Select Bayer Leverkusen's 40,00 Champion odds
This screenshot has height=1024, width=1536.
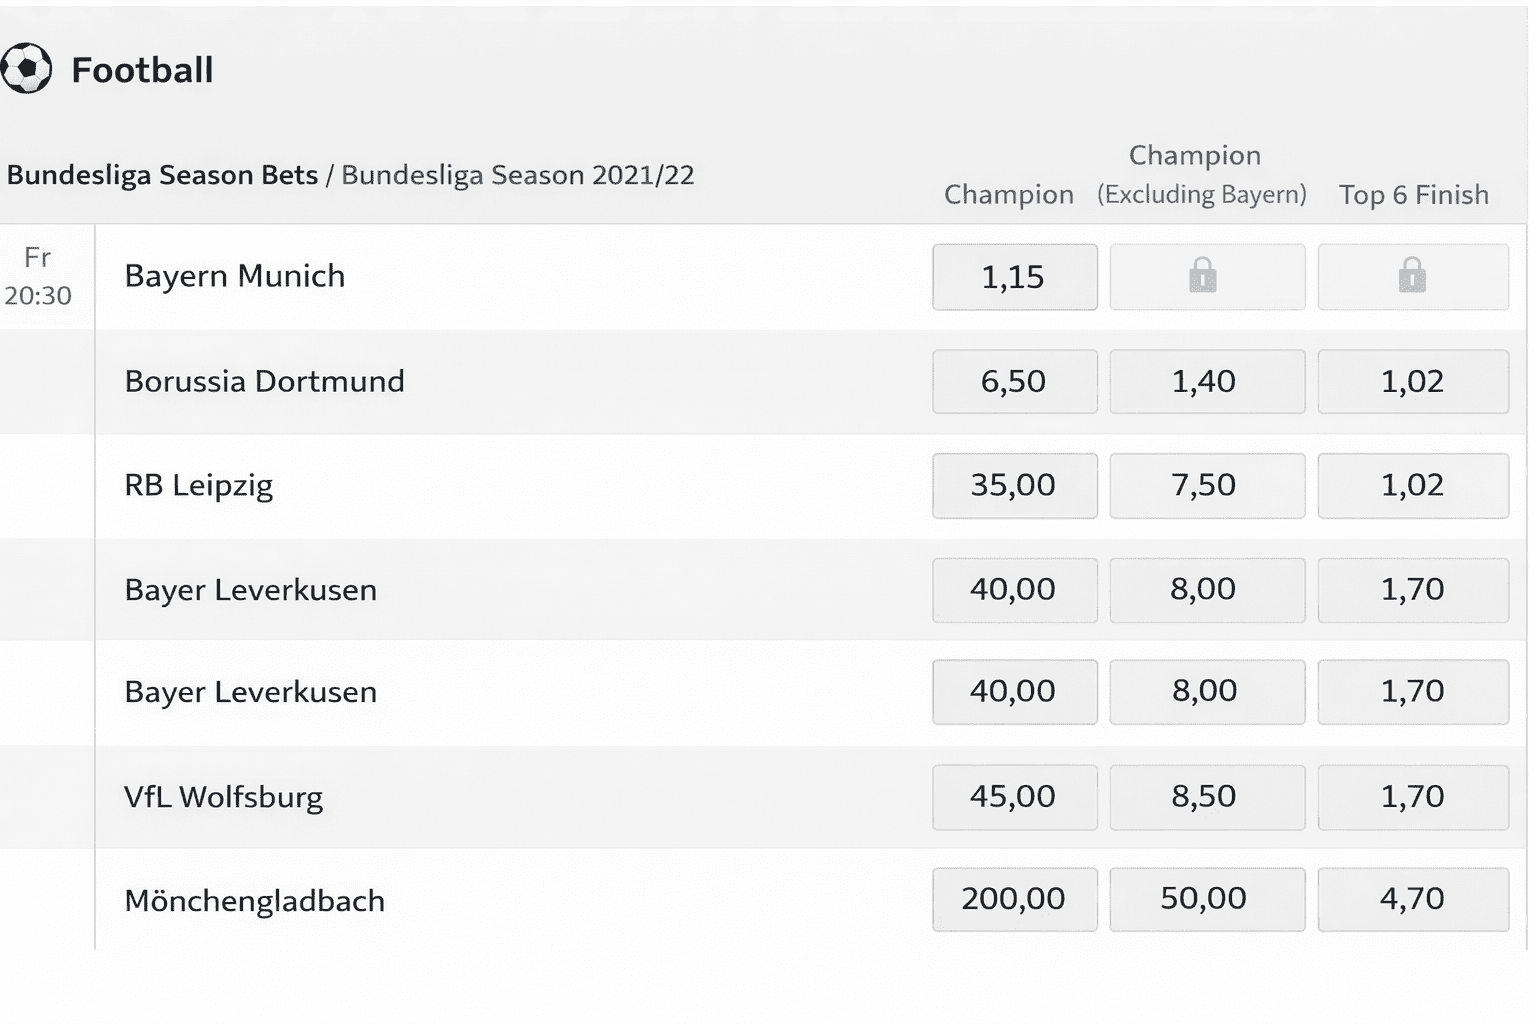[x=1014, y=590]
